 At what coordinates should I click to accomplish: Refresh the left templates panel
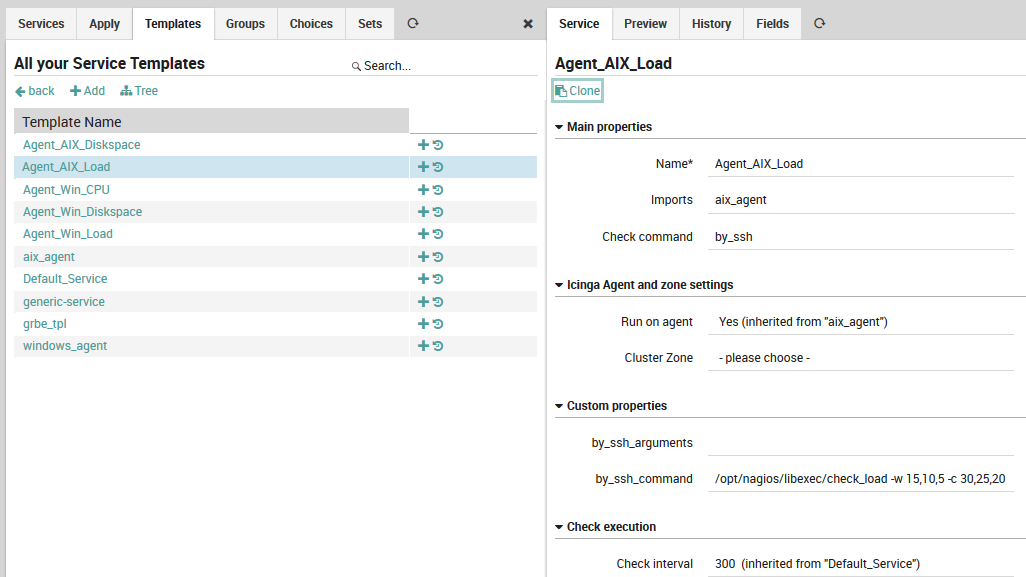click(412, 23)
